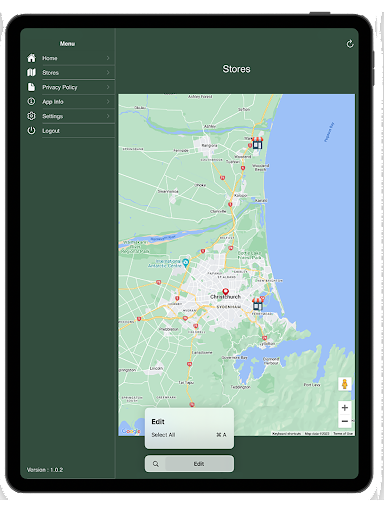Select the Street View pegman on the map
Screen dimensions: 384x512
[345, 384]
